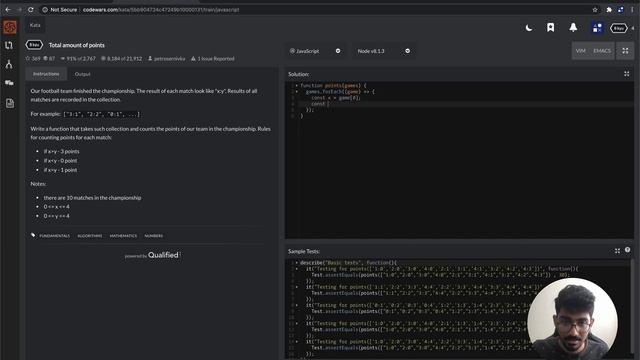This screenshot has height=360, width=640.
Task: Click the 8 kyu rank badge in header
Action: [618, 28]
